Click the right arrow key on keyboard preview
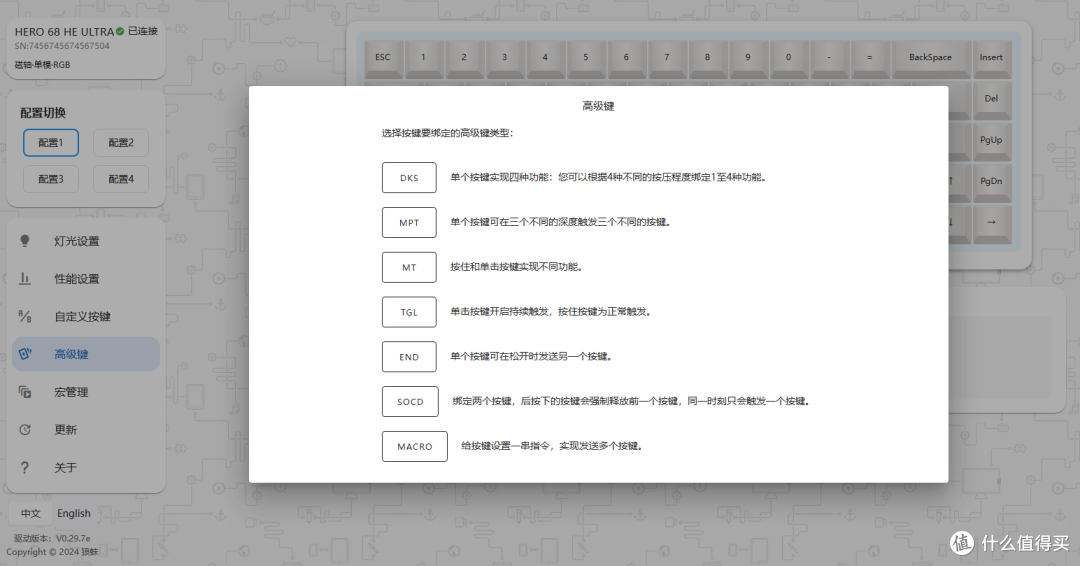 pos(991,223)
